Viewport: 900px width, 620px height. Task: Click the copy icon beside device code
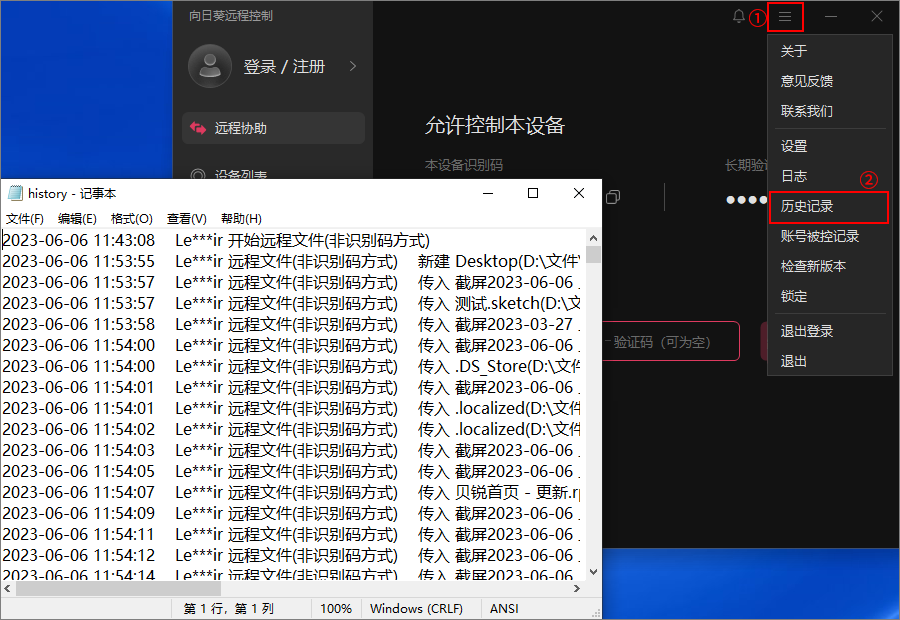pos(613,197)
